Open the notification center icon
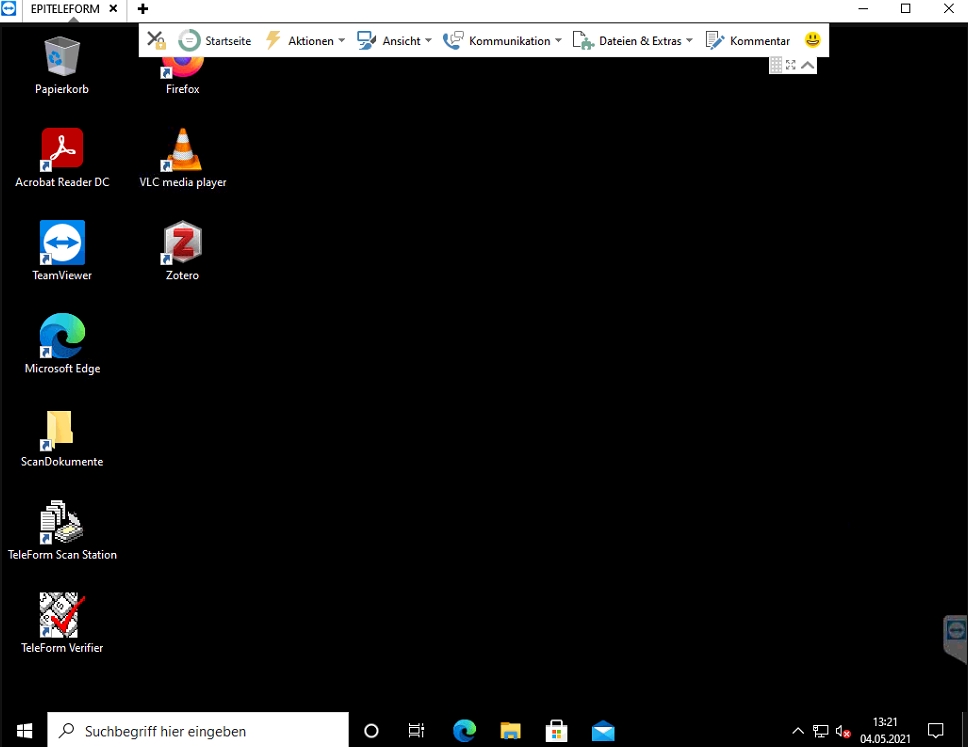This screenshot has width=968, height=747. 936,731
